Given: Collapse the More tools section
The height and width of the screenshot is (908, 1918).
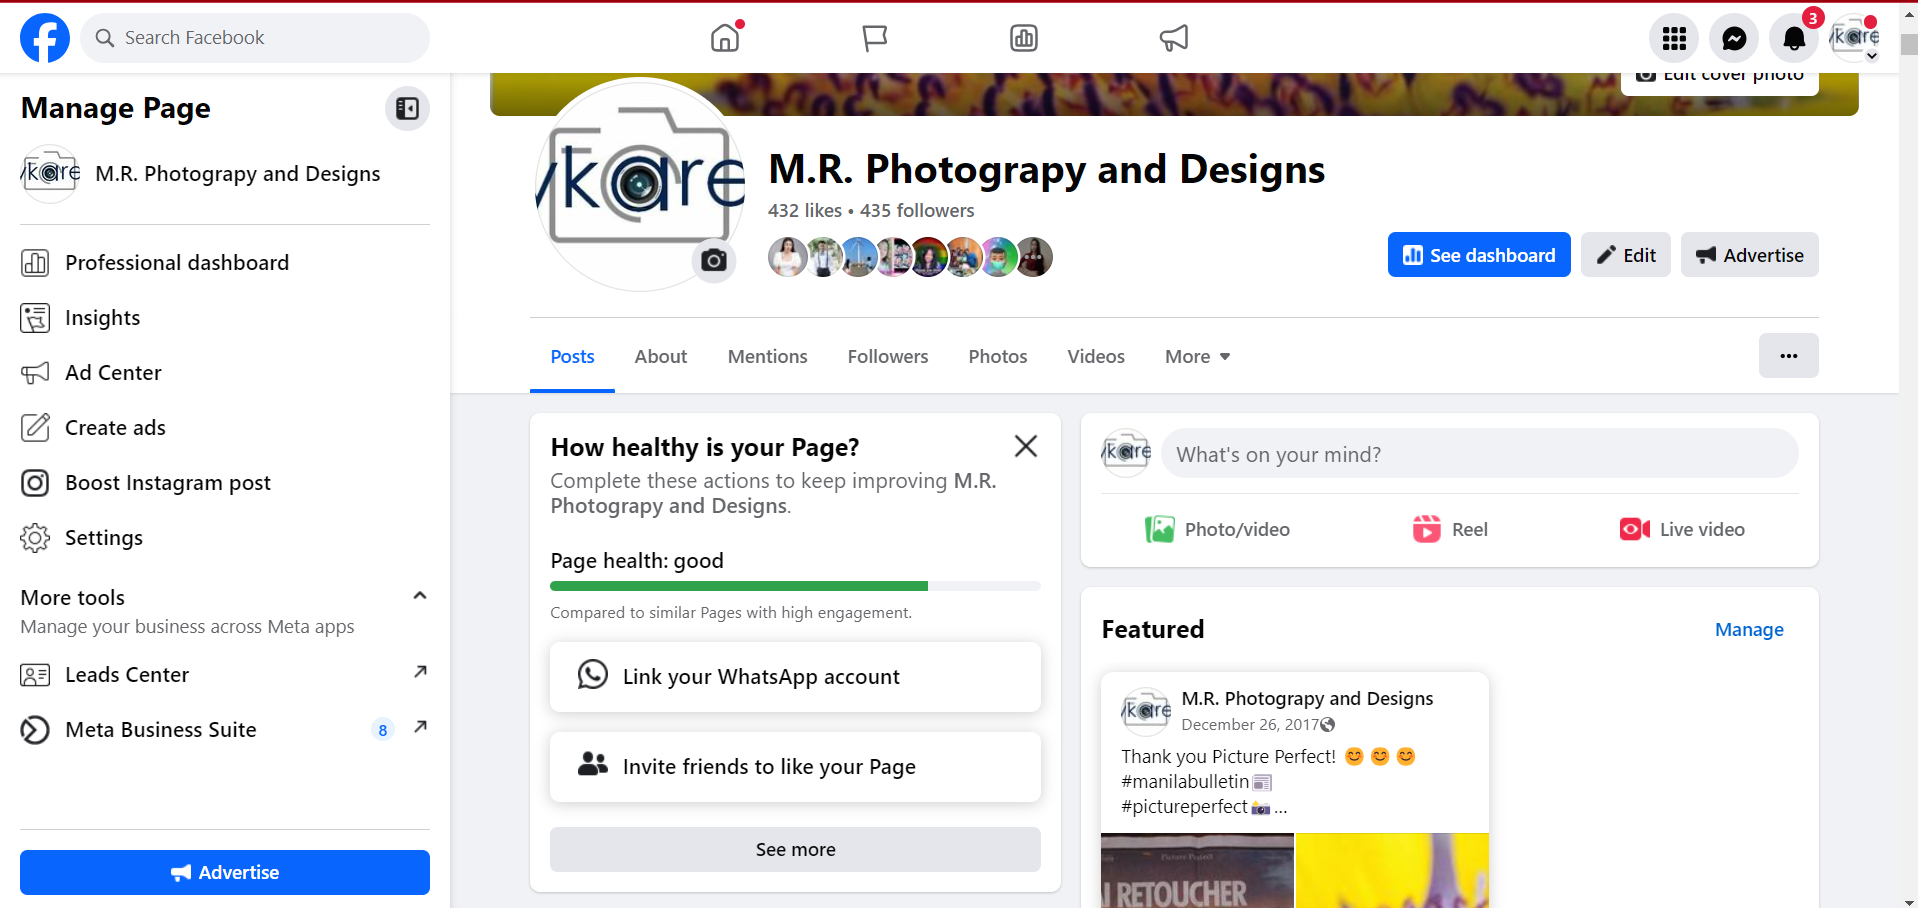Looking at the screenshot, I should [x=420, y=596].
